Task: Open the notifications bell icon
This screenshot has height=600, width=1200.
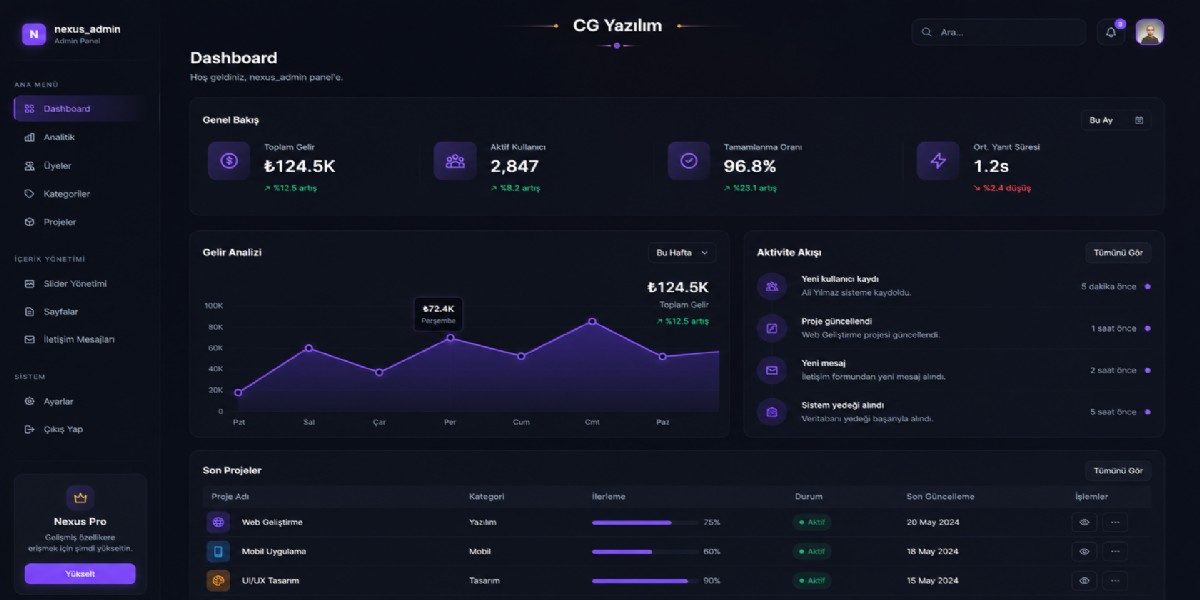Action: (x=1110, y=32)
